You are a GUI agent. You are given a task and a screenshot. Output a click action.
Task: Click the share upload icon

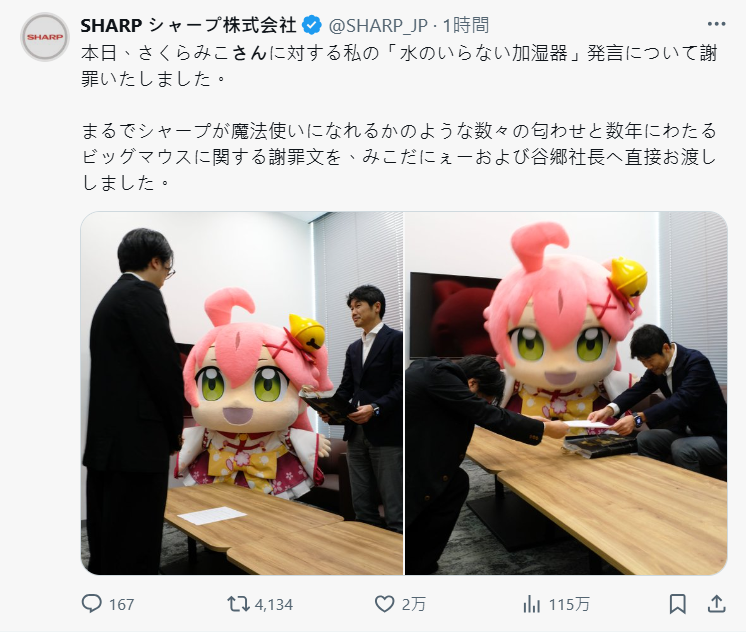717,604
